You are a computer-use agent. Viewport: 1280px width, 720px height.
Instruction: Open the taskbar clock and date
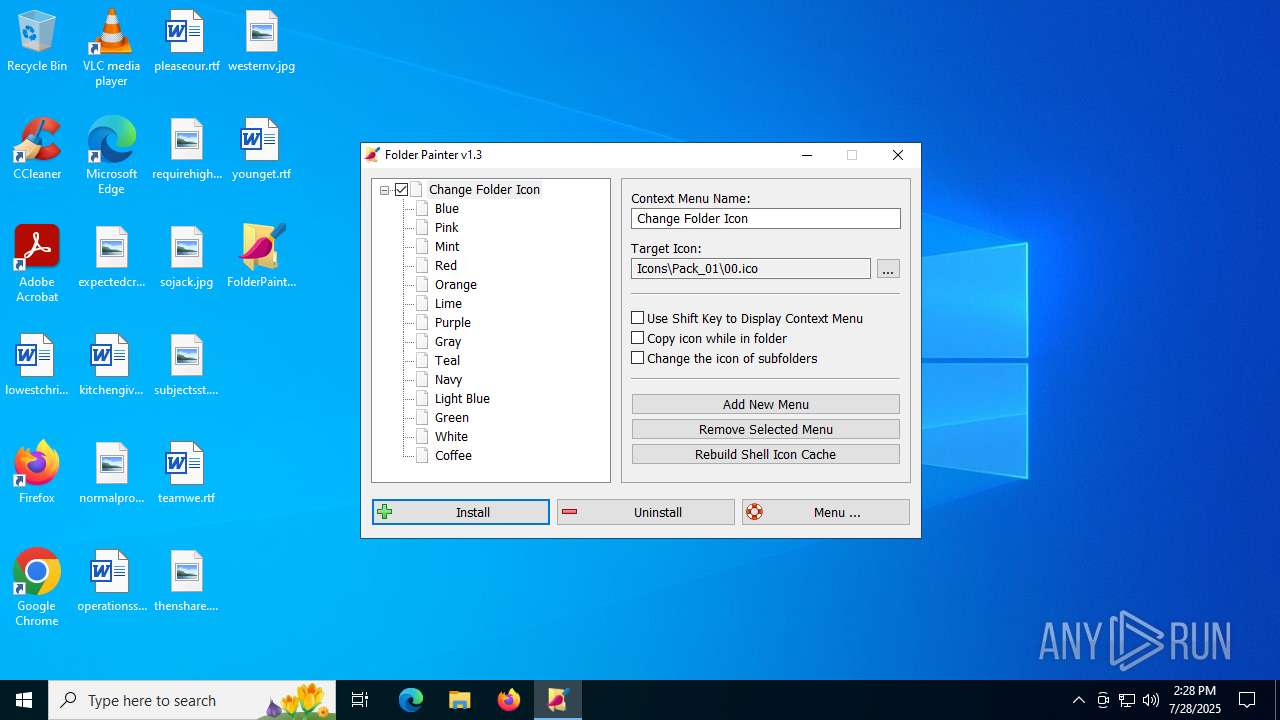[1196, 700]
